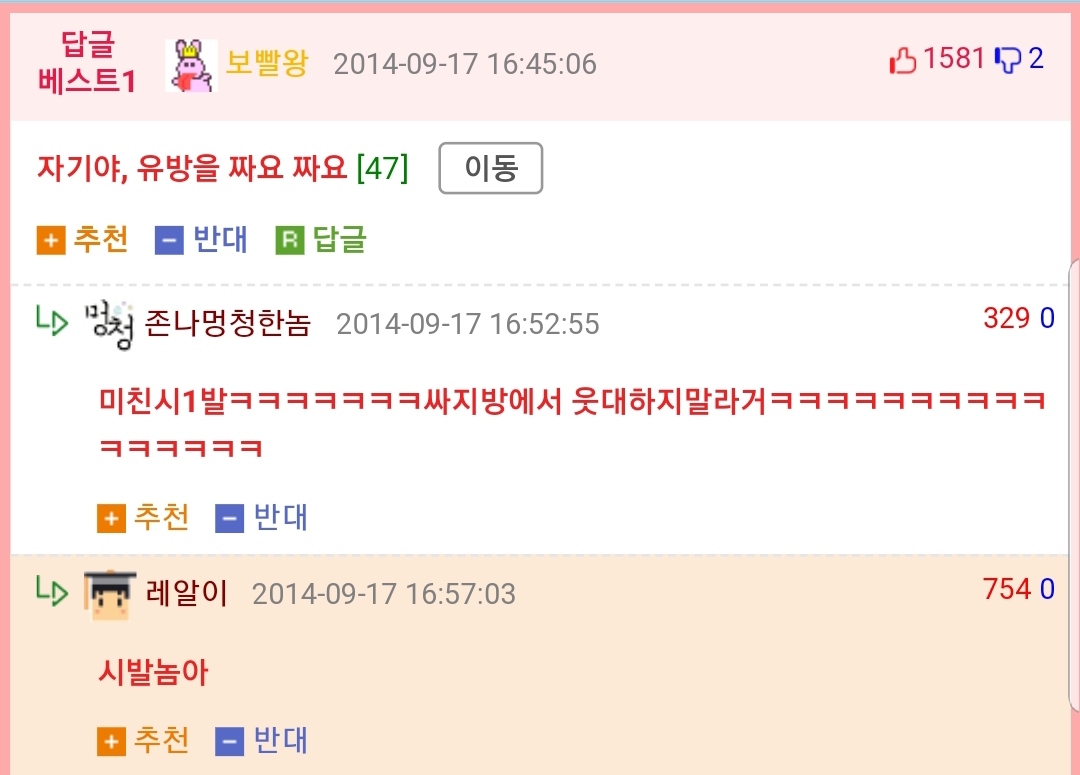This screenshot has height=775, width=1080.
Task: Tap the 이동 button
Action: [x=490, y=168]
